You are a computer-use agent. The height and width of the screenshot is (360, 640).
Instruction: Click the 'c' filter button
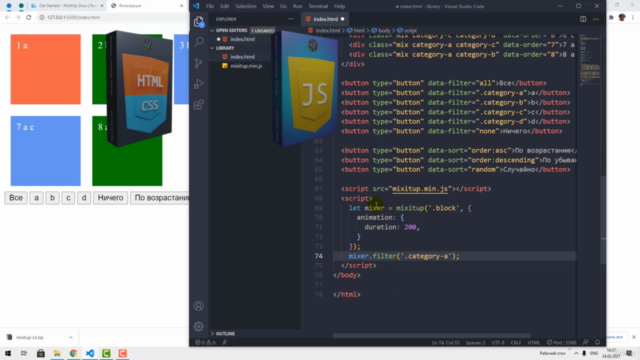pos(68,198)
